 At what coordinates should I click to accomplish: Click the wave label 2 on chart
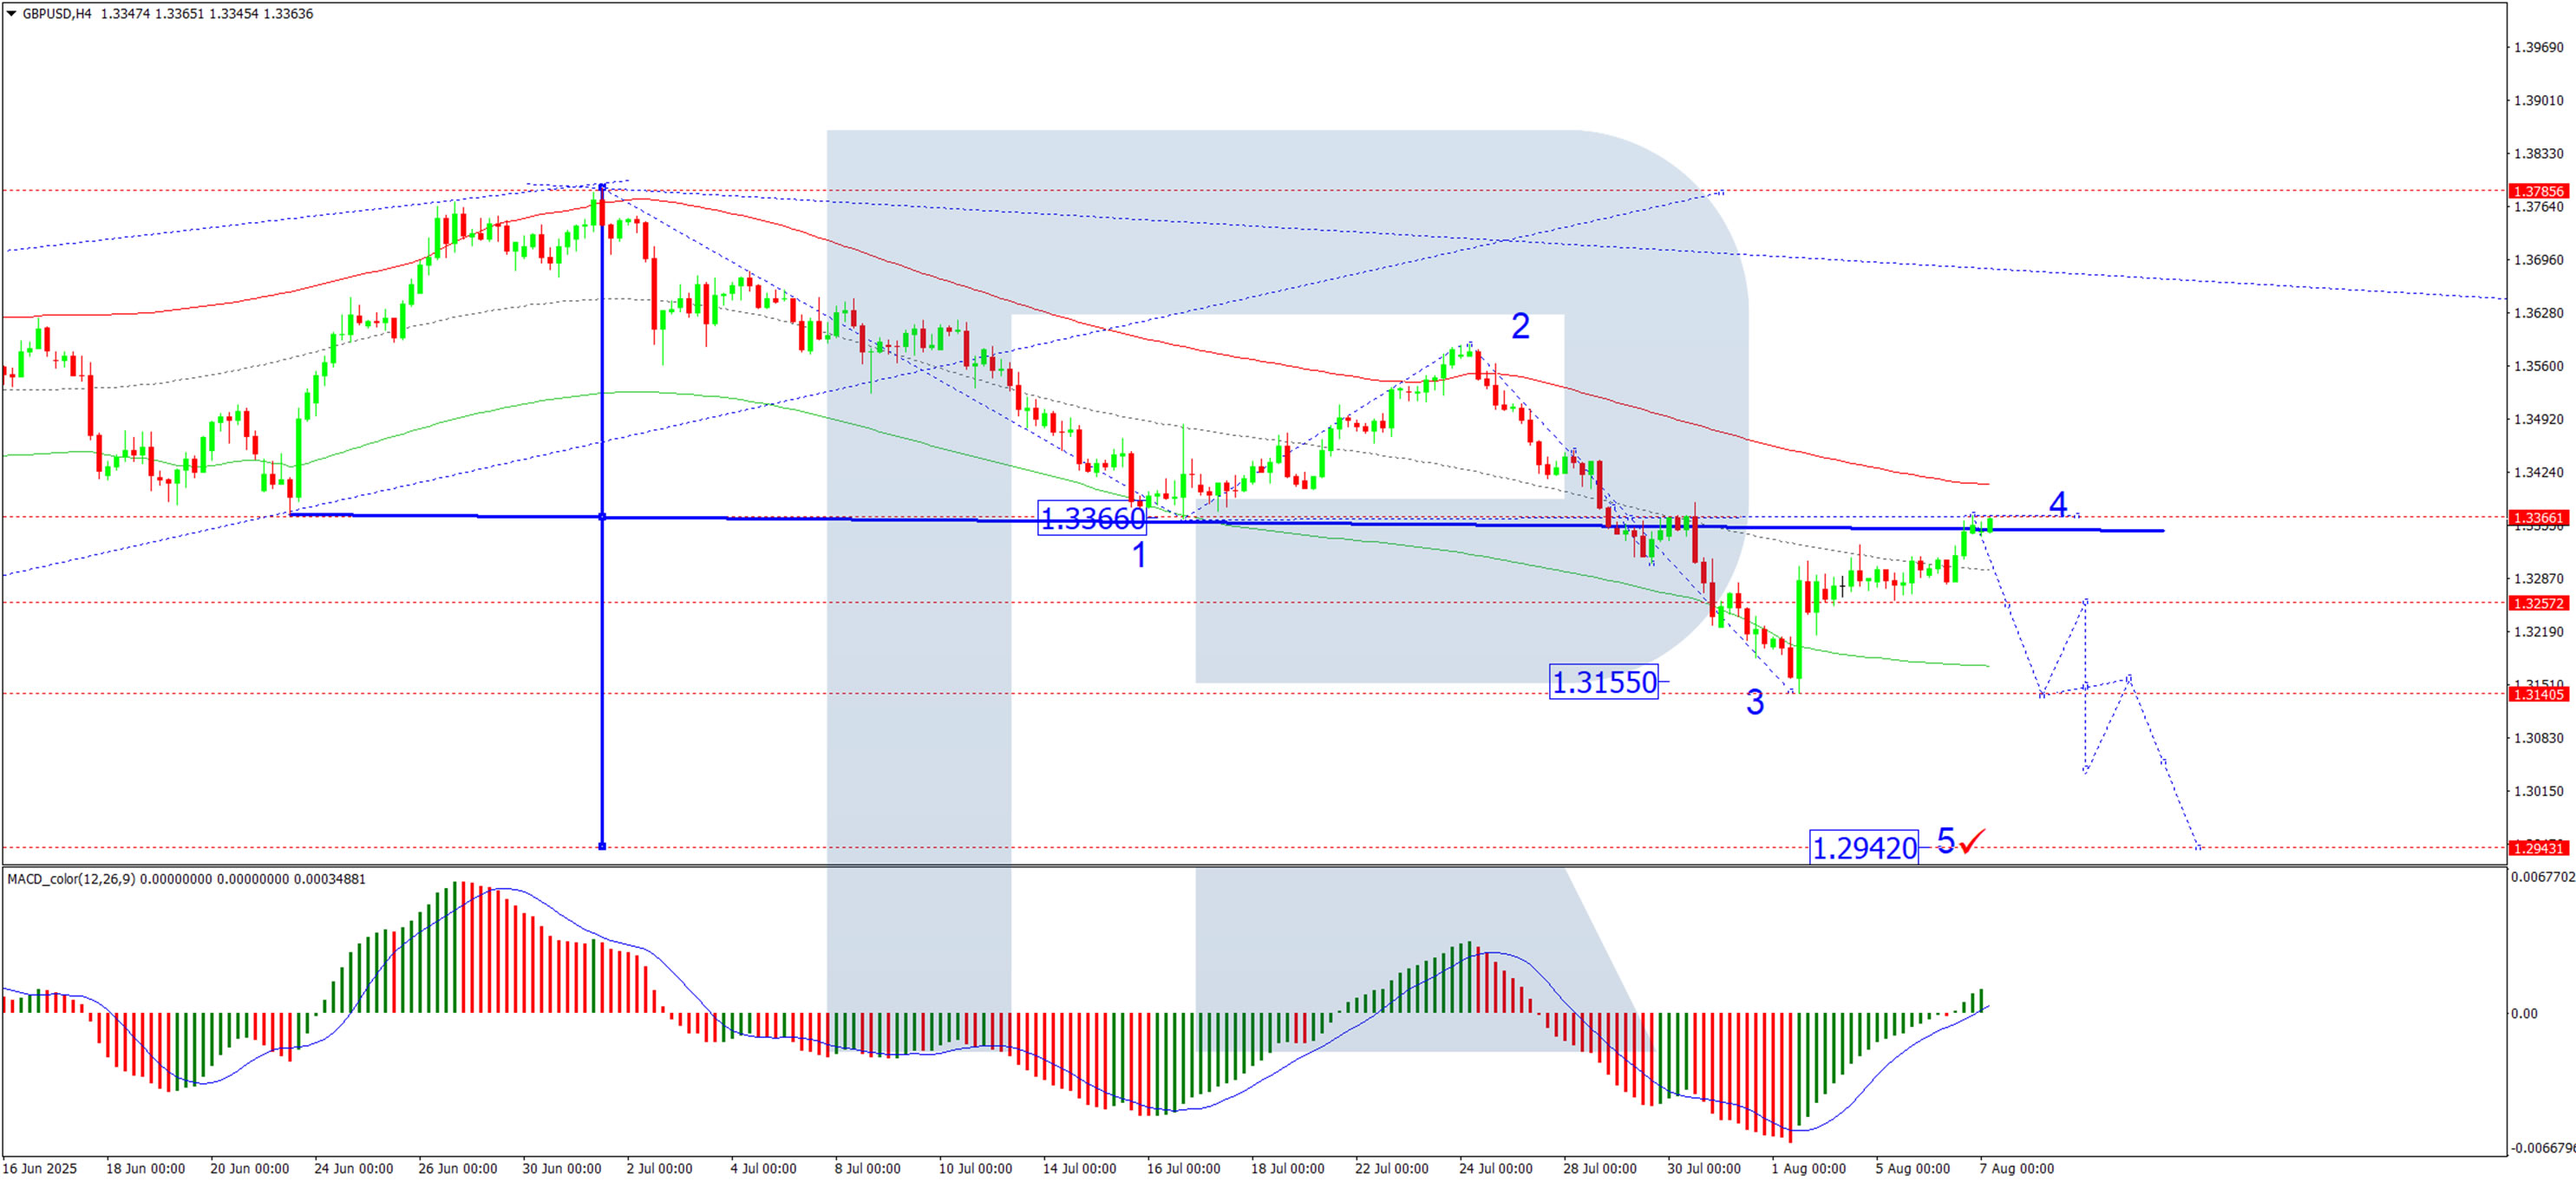click(1520, 326)
